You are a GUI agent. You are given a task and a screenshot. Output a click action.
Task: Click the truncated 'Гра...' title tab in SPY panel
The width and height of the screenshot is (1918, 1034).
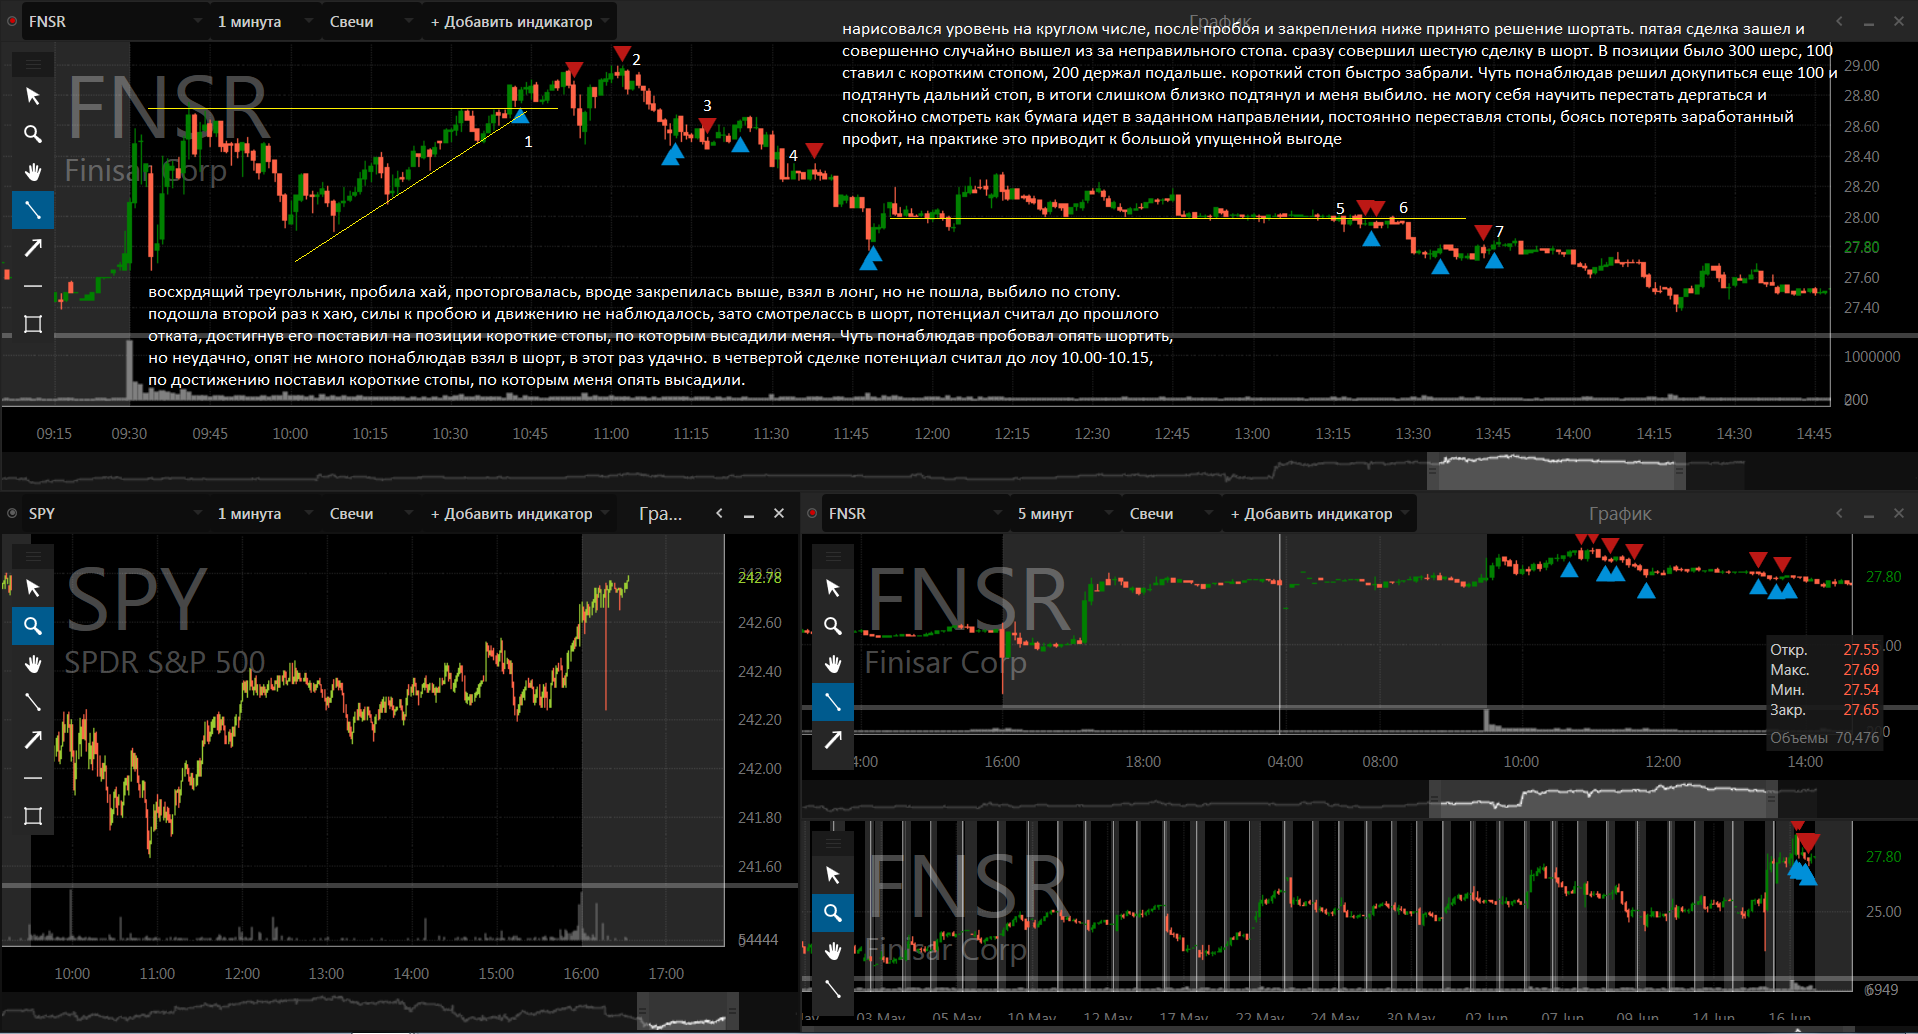[660, 513]
